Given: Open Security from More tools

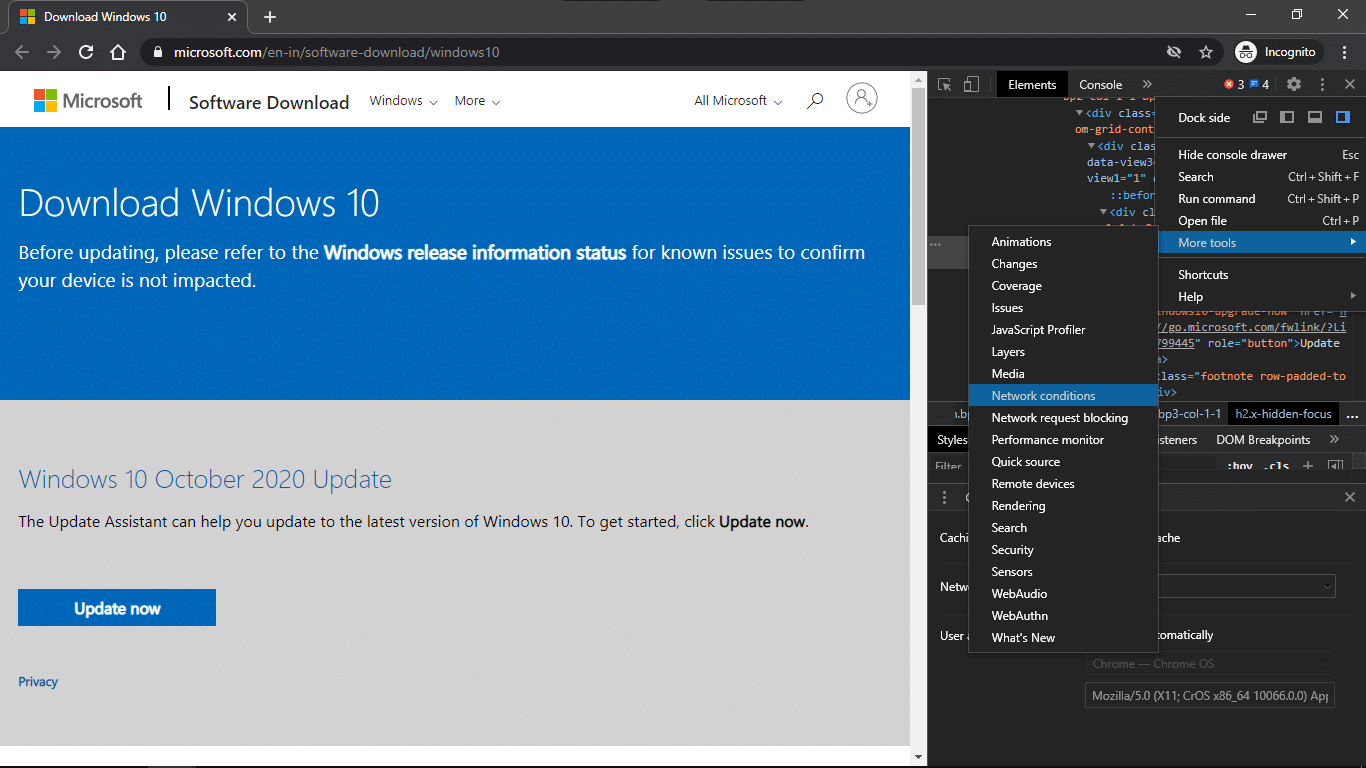Looking at the screenshot, I should [x=1063, y=550].
